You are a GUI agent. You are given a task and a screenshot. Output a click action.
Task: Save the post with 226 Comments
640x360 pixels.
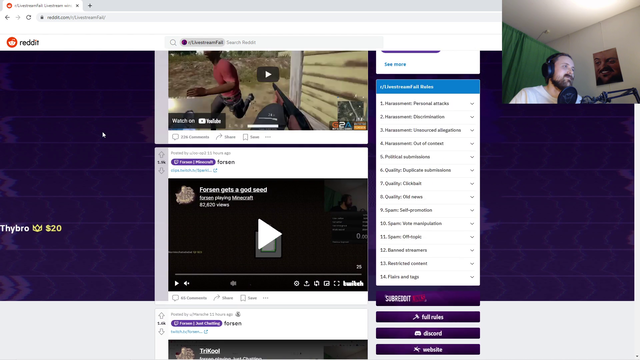point(251,137)
